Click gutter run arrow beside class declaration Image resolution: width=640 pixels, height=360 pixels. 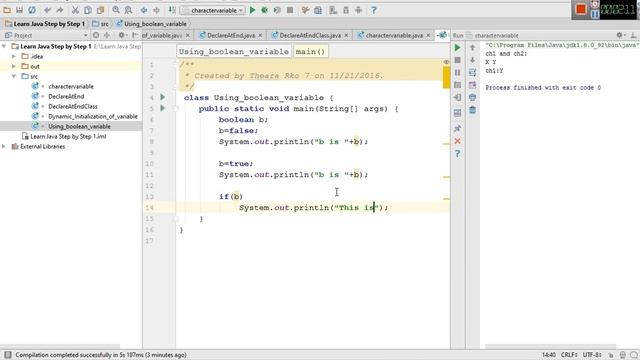click(162, 97)
